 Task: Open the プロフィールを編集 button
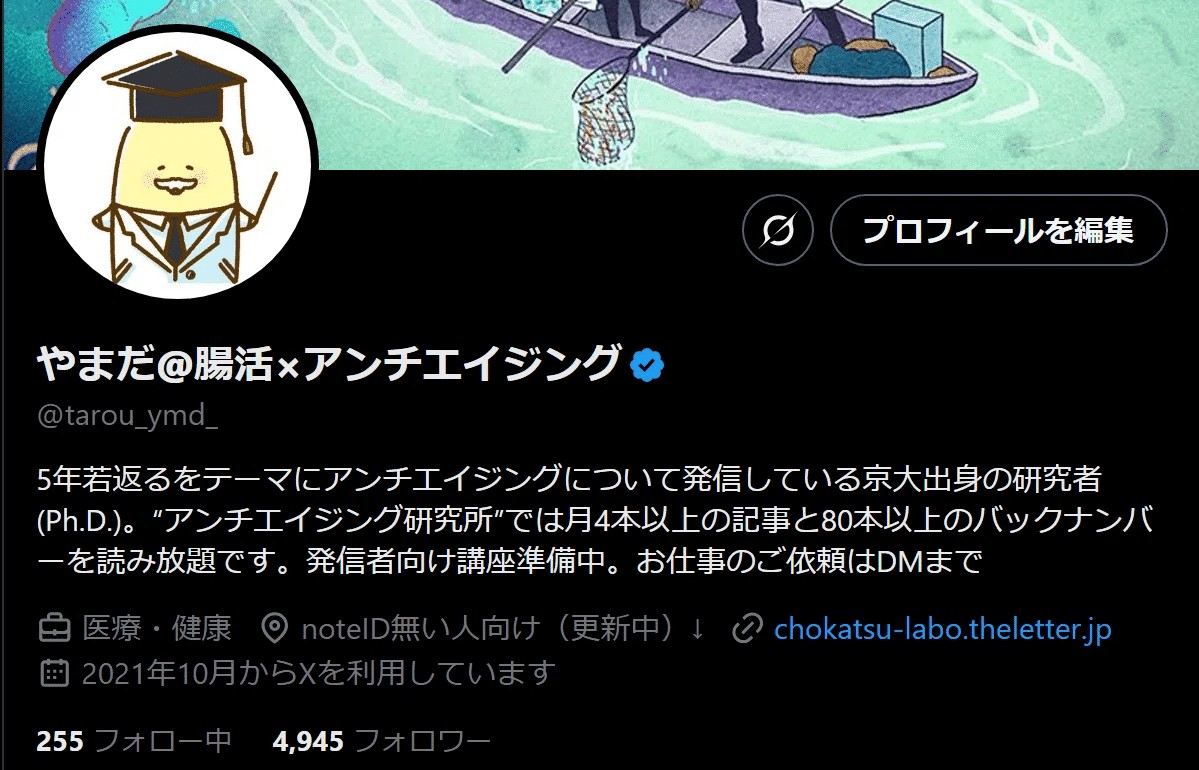tap(999, 230)
